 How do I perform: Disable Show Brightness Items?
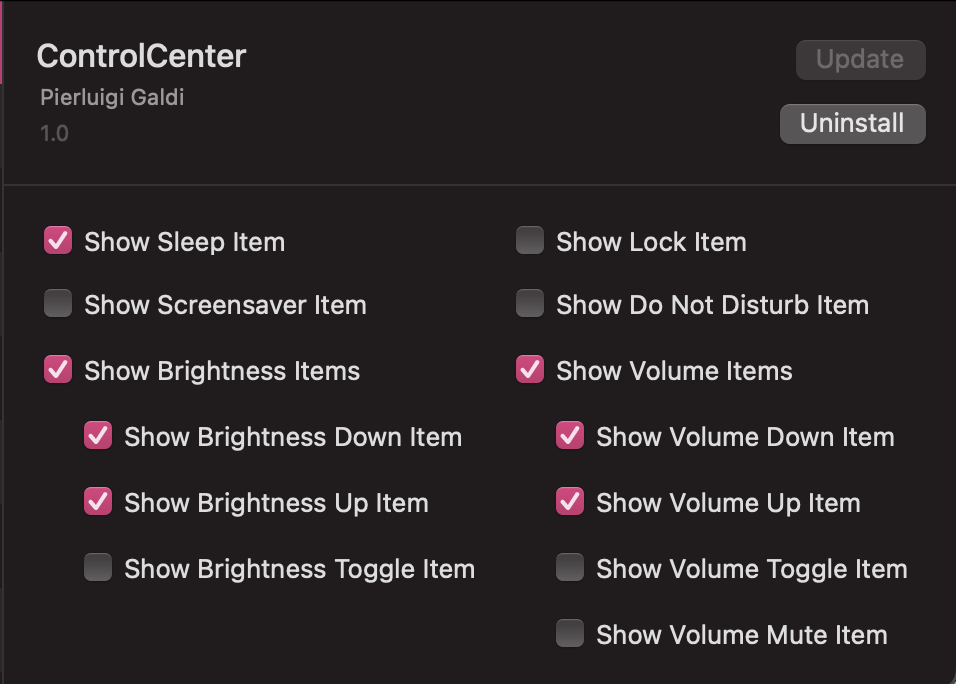(58, 370)
